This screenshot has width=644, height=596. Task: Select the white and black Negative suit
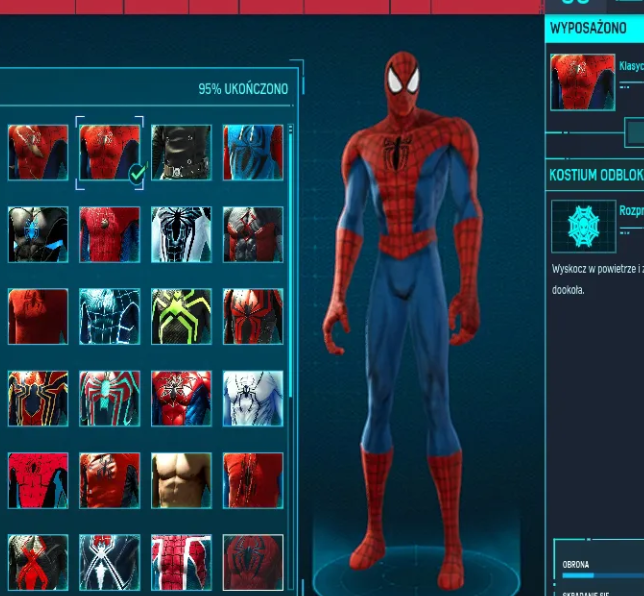[181, 235]
